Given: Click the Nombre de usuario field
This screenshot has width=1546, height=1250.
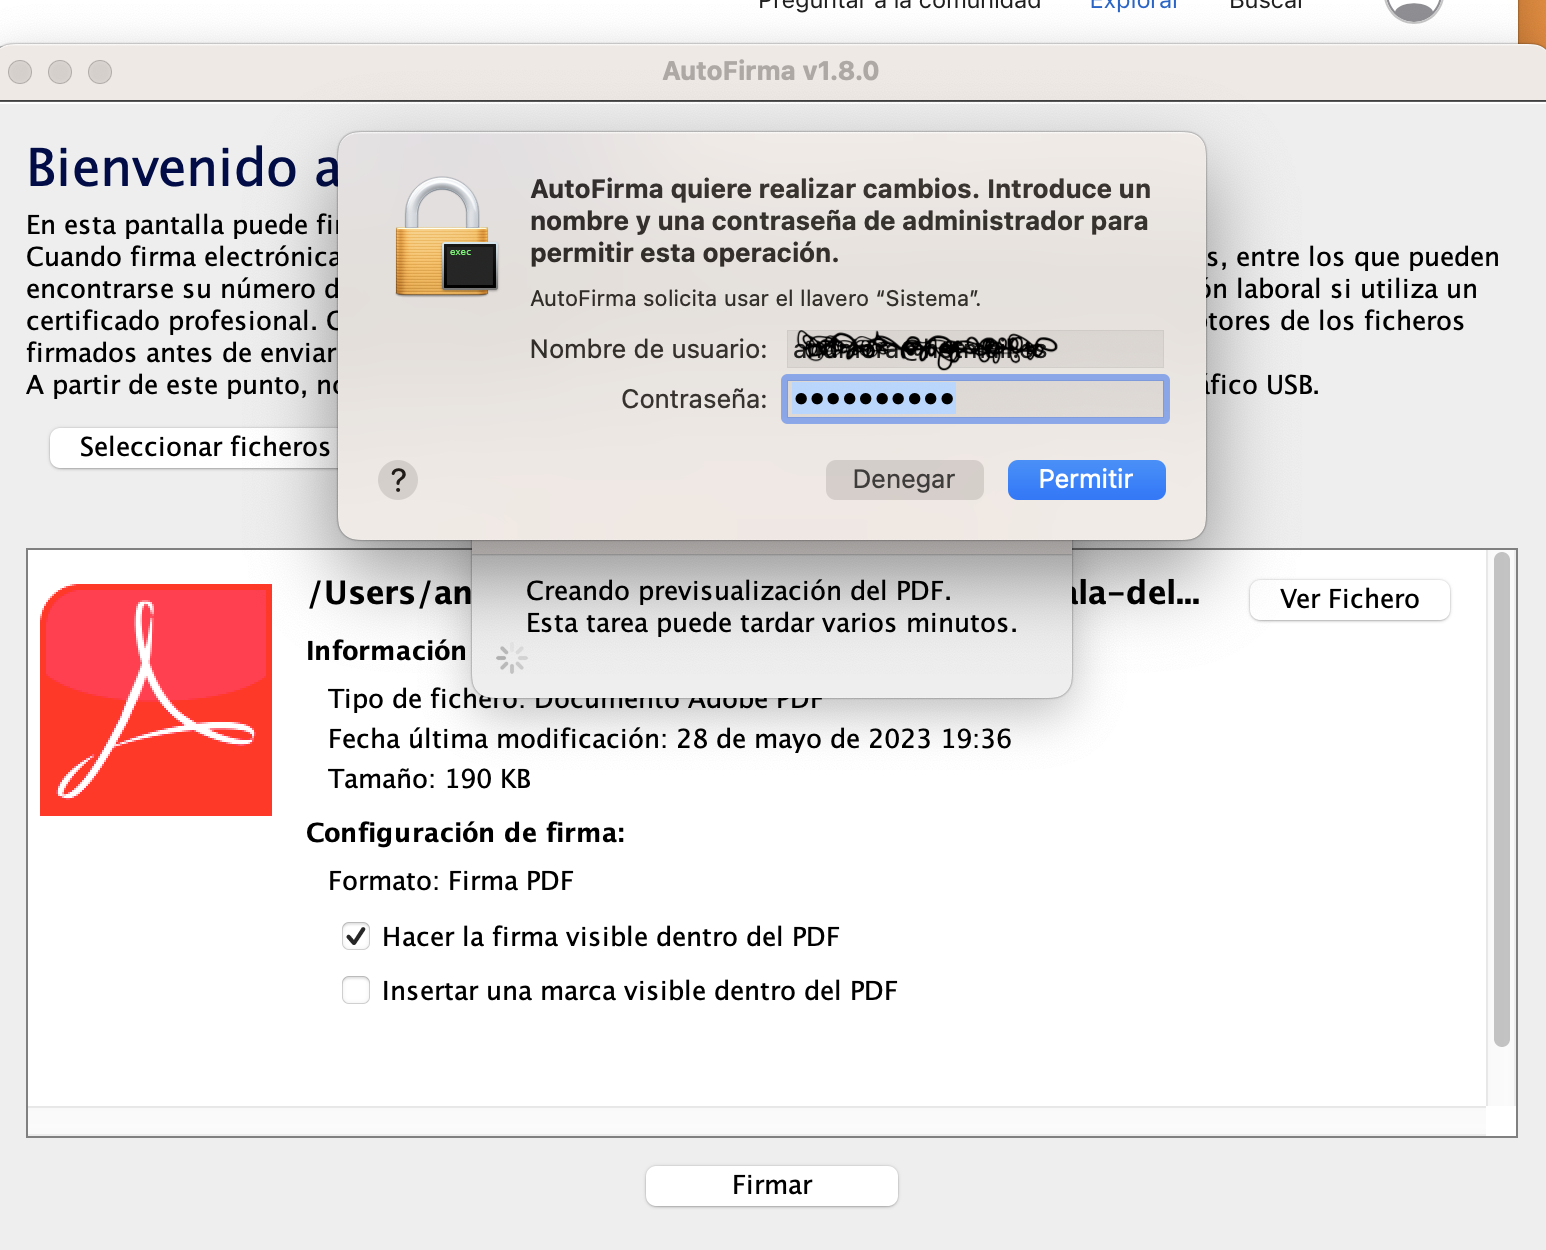Looking at the screenshot, I should pos(975,349).
